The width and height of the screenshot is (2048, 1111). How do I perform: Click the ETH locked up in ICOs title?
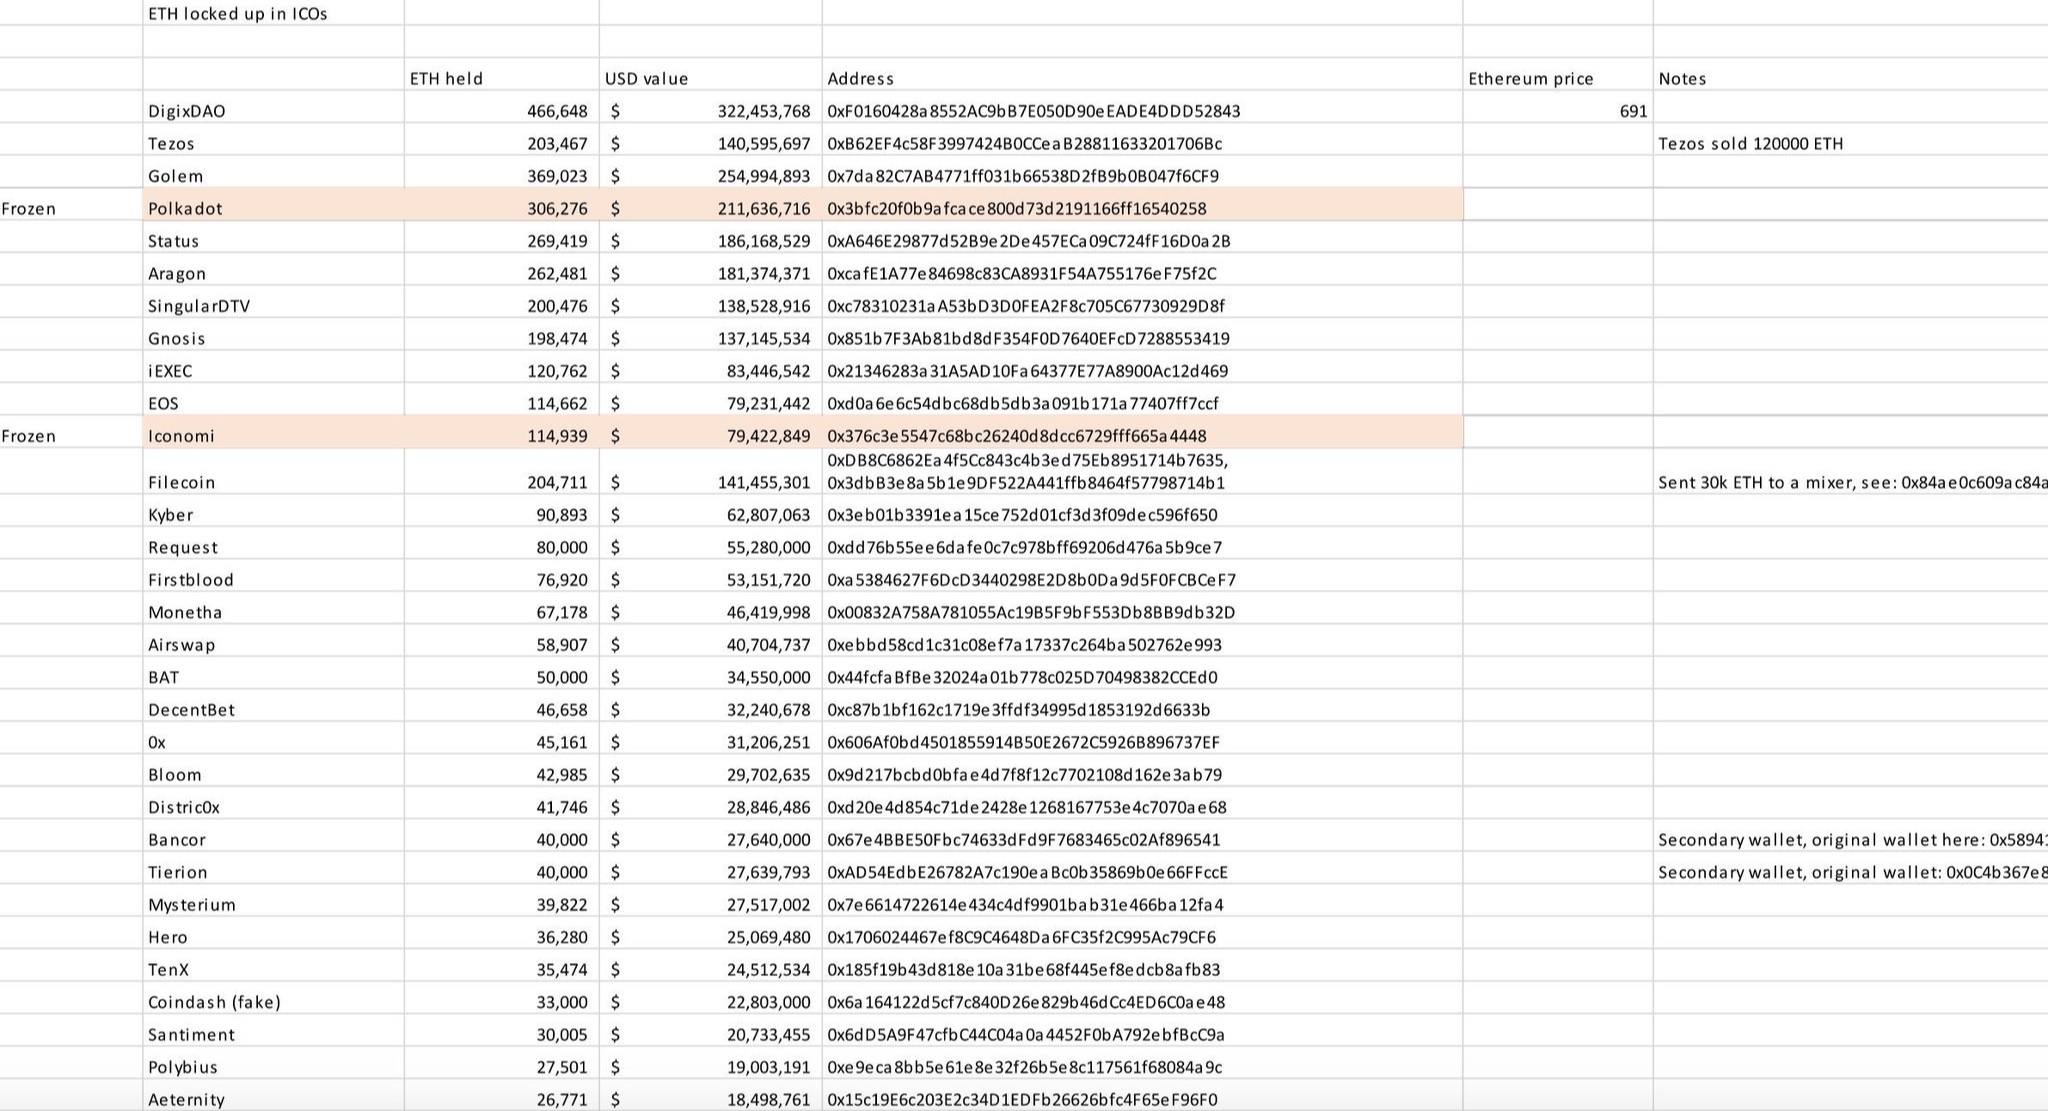[237, 14]
